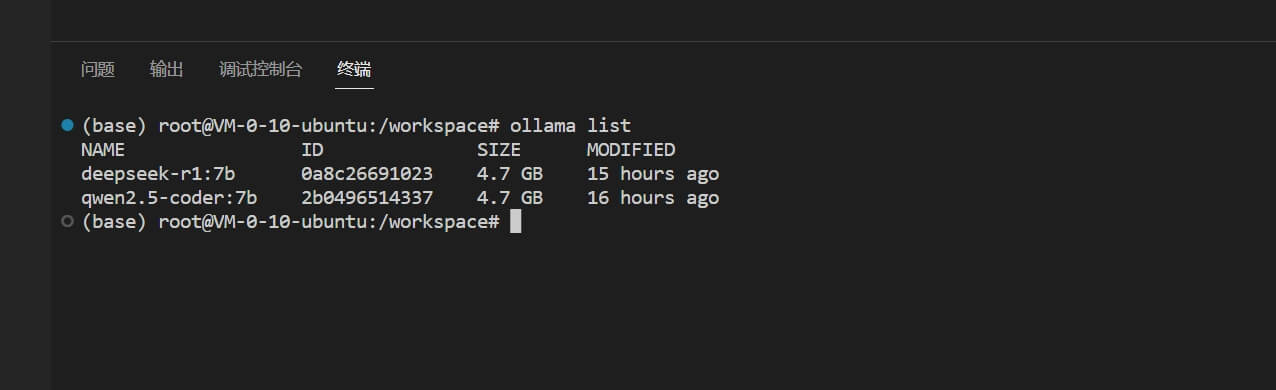Click the blue command-success dot beside ollama list
The width and height of the screenshot is (1276, 390).
[x=67, y=125]
